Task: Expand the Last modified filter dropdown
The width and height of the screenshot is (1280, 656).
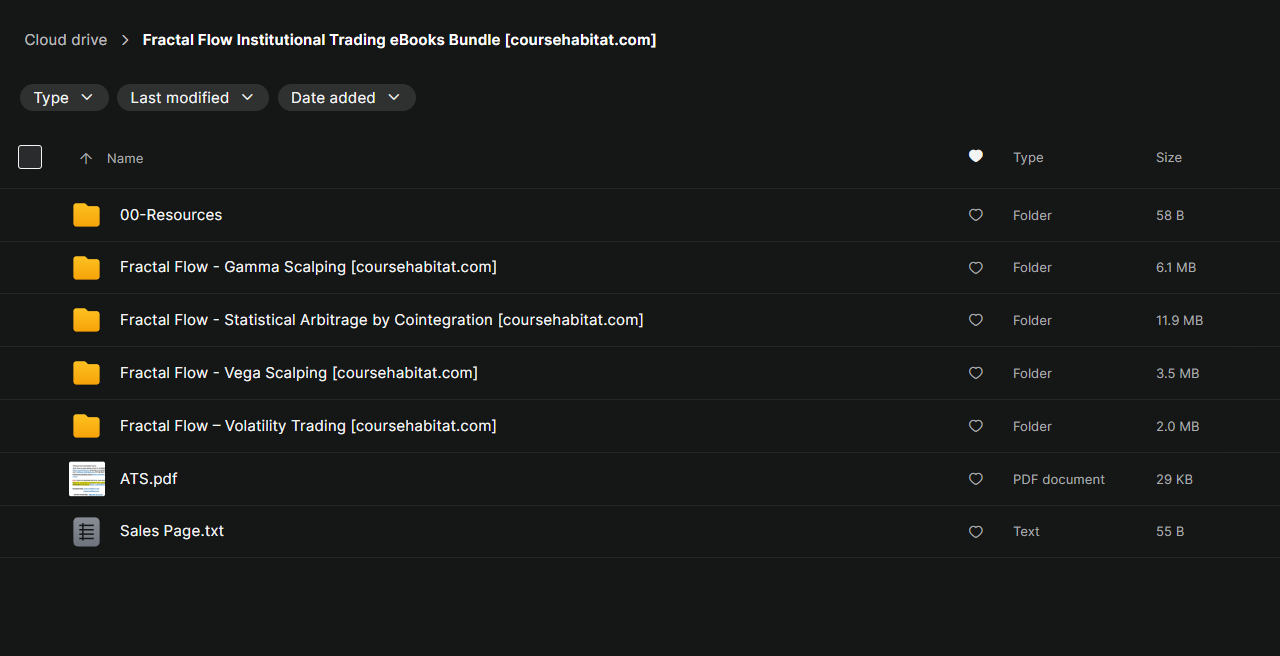Action: (x=192, y=97)
